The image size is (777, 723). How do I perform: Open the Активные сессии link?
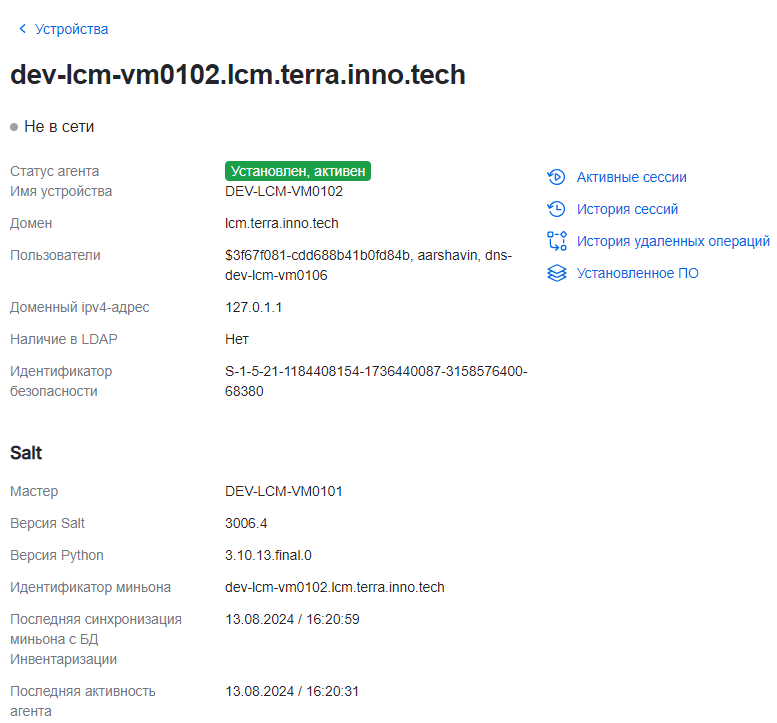[x=631, y=177]
